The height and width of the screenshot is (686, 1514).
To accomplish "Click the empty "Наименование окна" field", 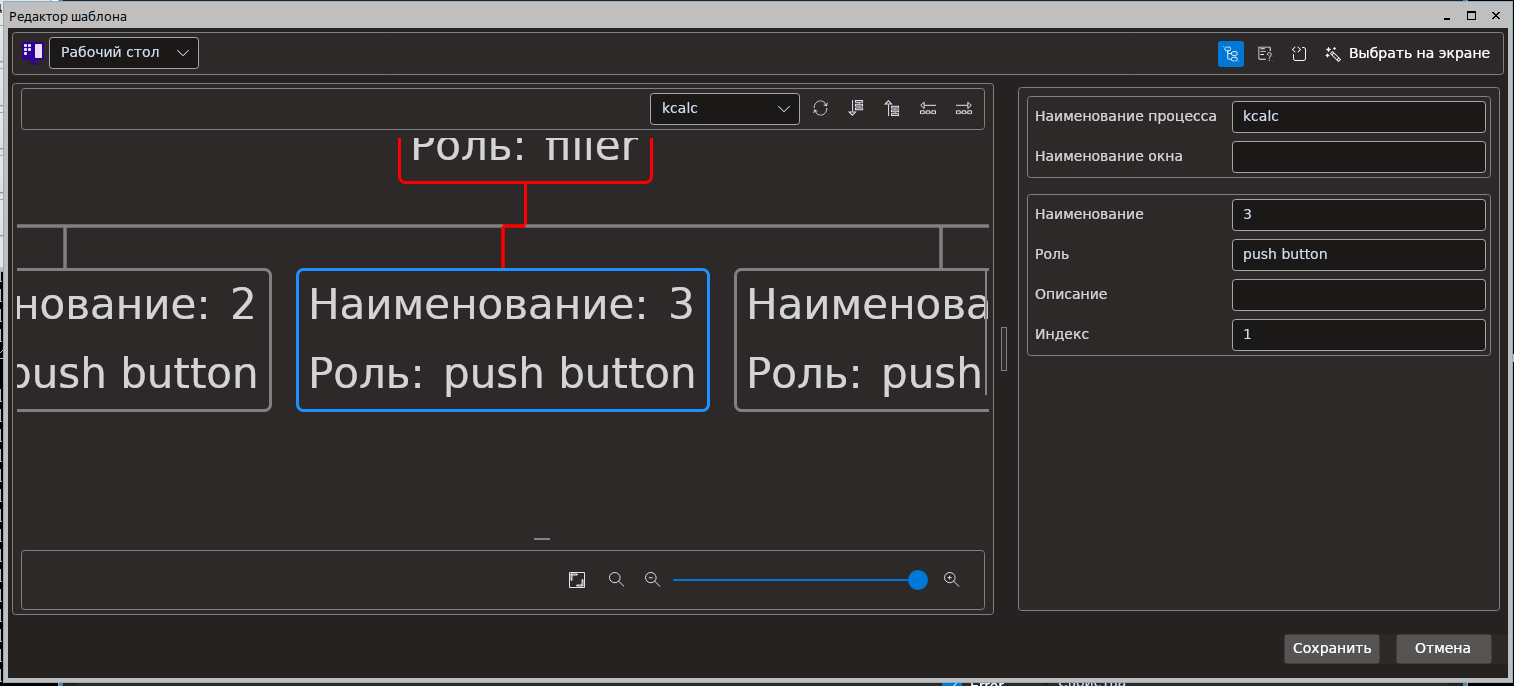I will point(1359,157).
